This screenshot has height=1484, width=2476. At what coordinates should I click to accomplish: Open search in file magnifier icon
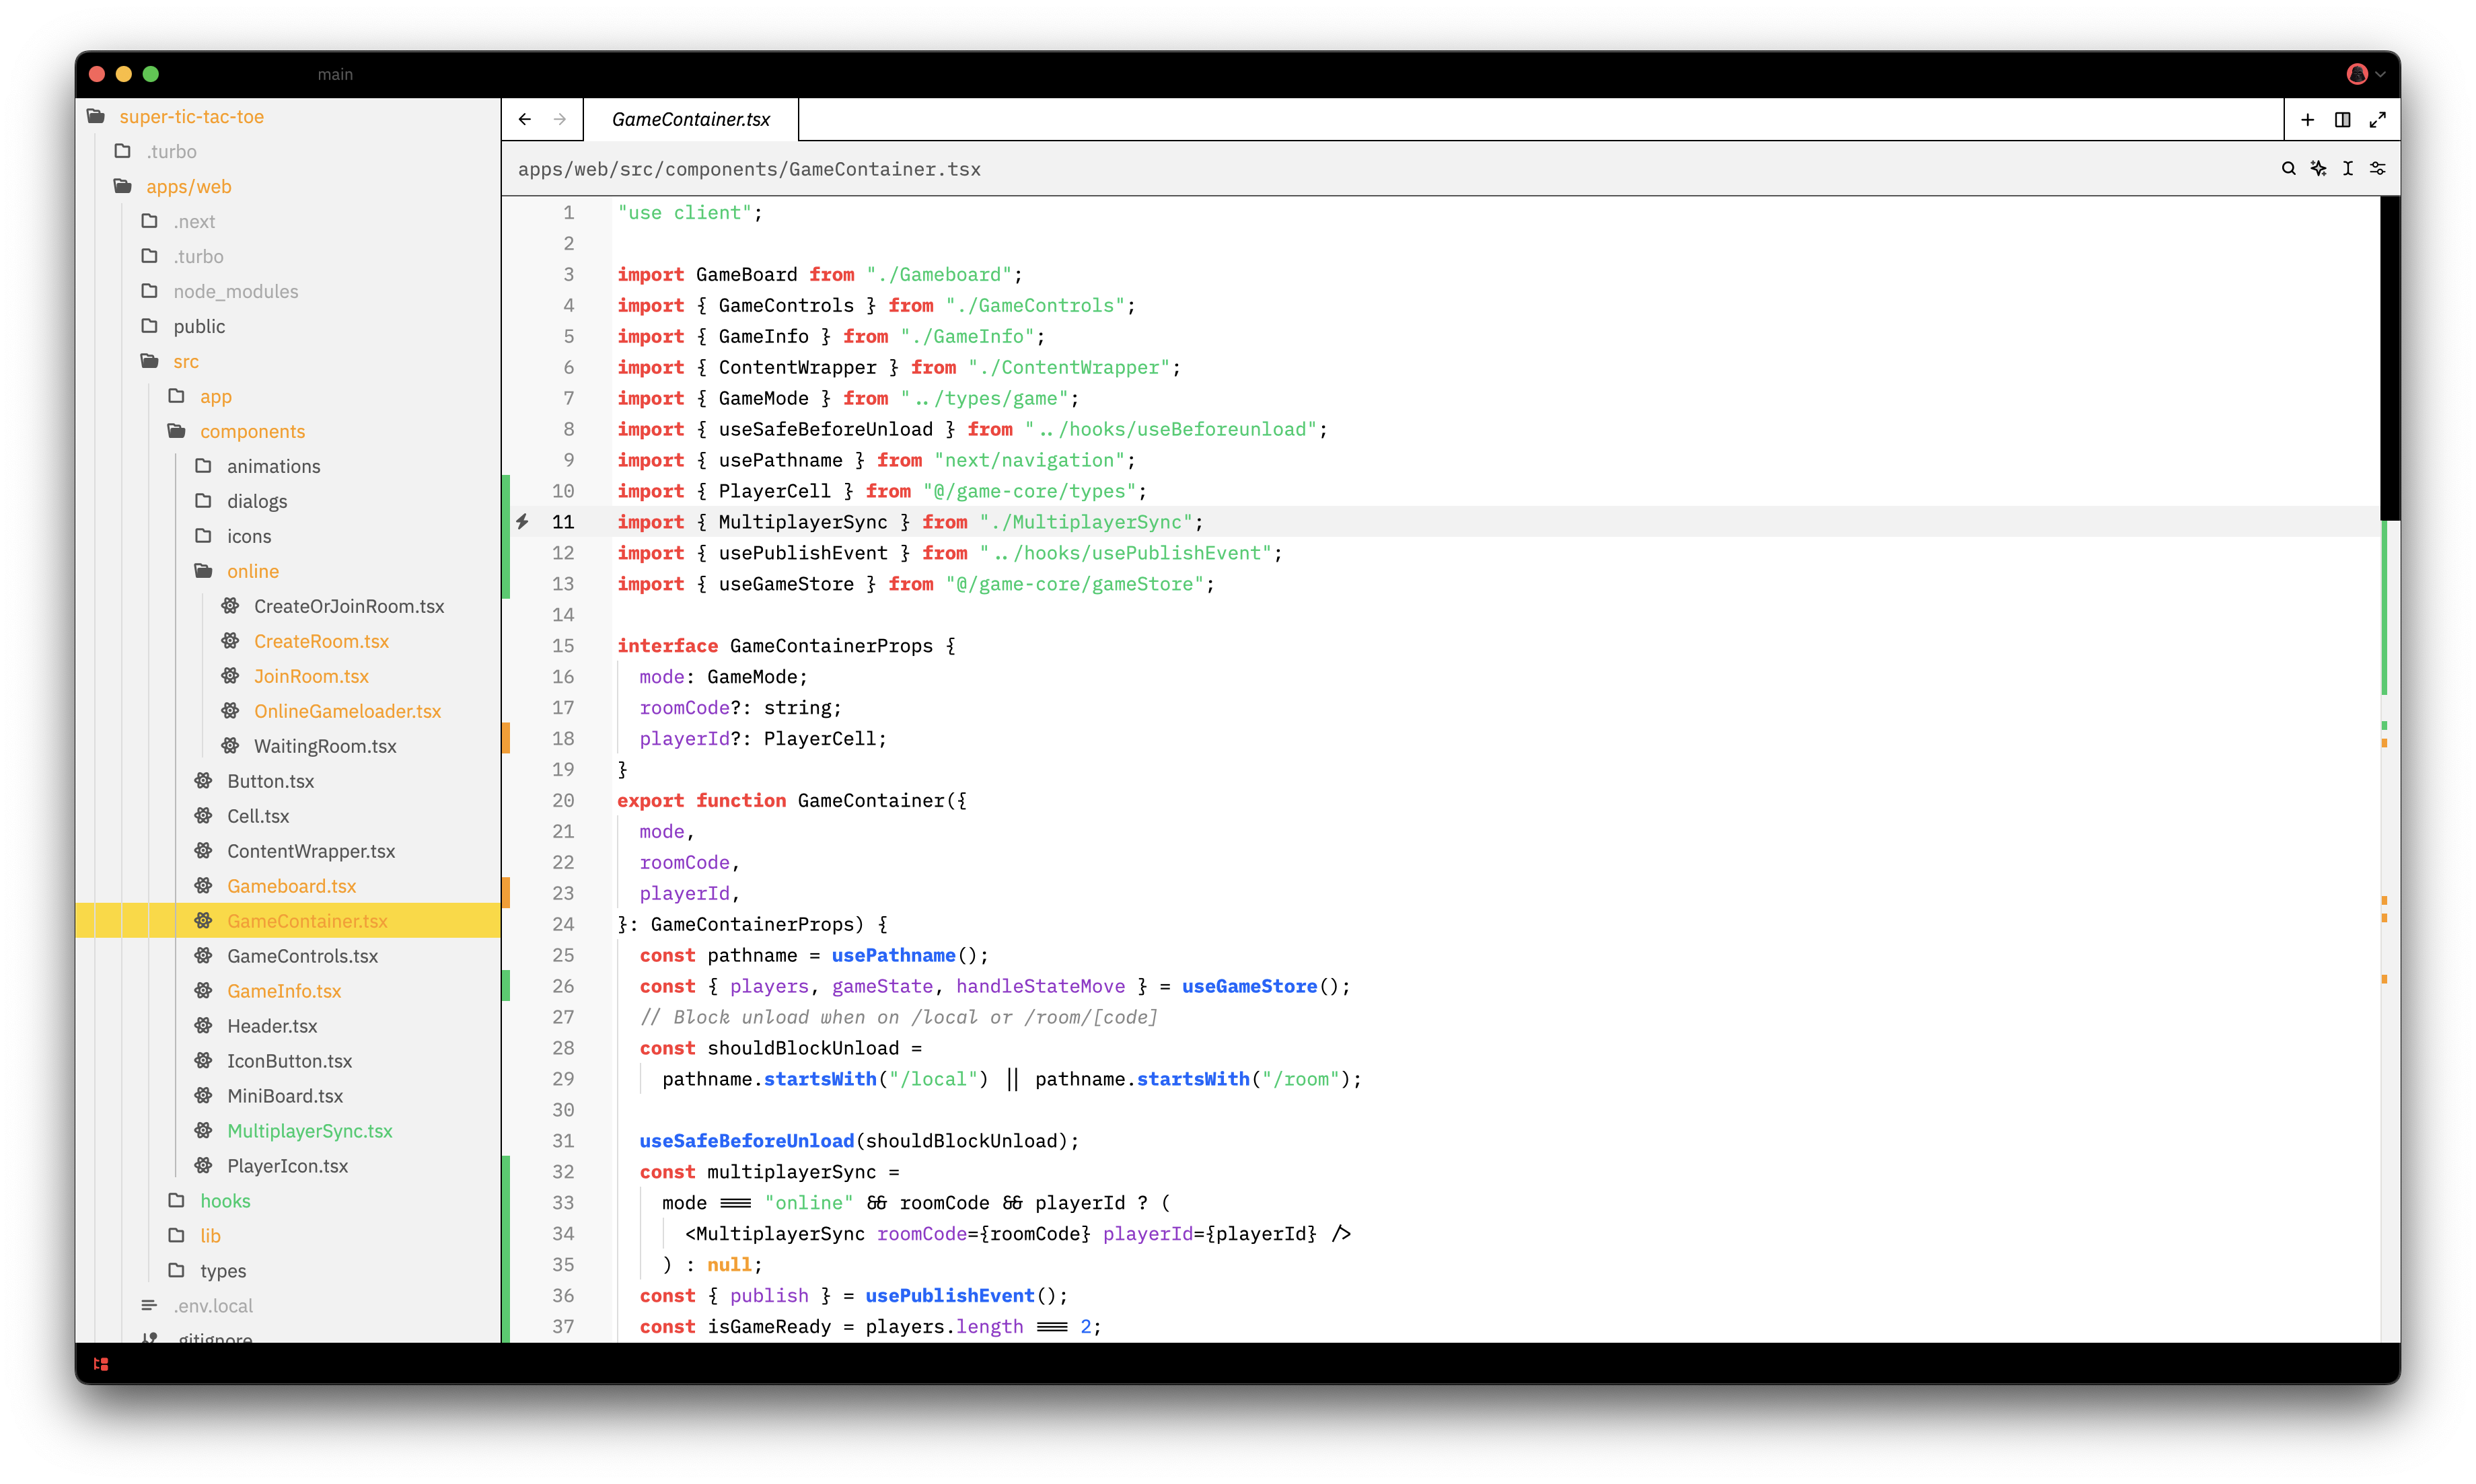[x=2288, y=168]
